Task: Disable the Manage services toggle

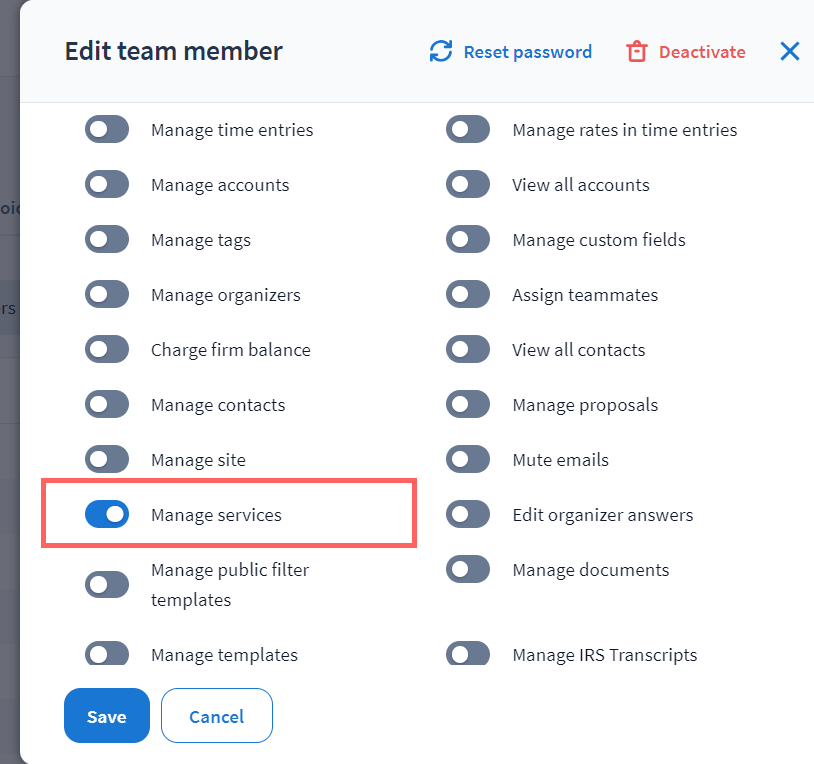Action: tap(107, 514)
